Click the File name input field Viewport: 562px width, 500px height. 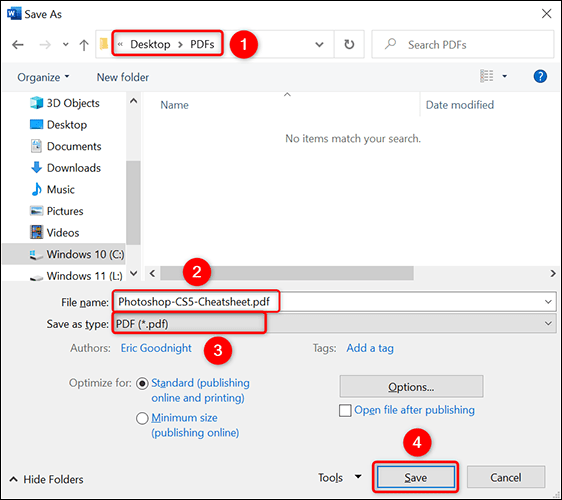click(334, 302)
